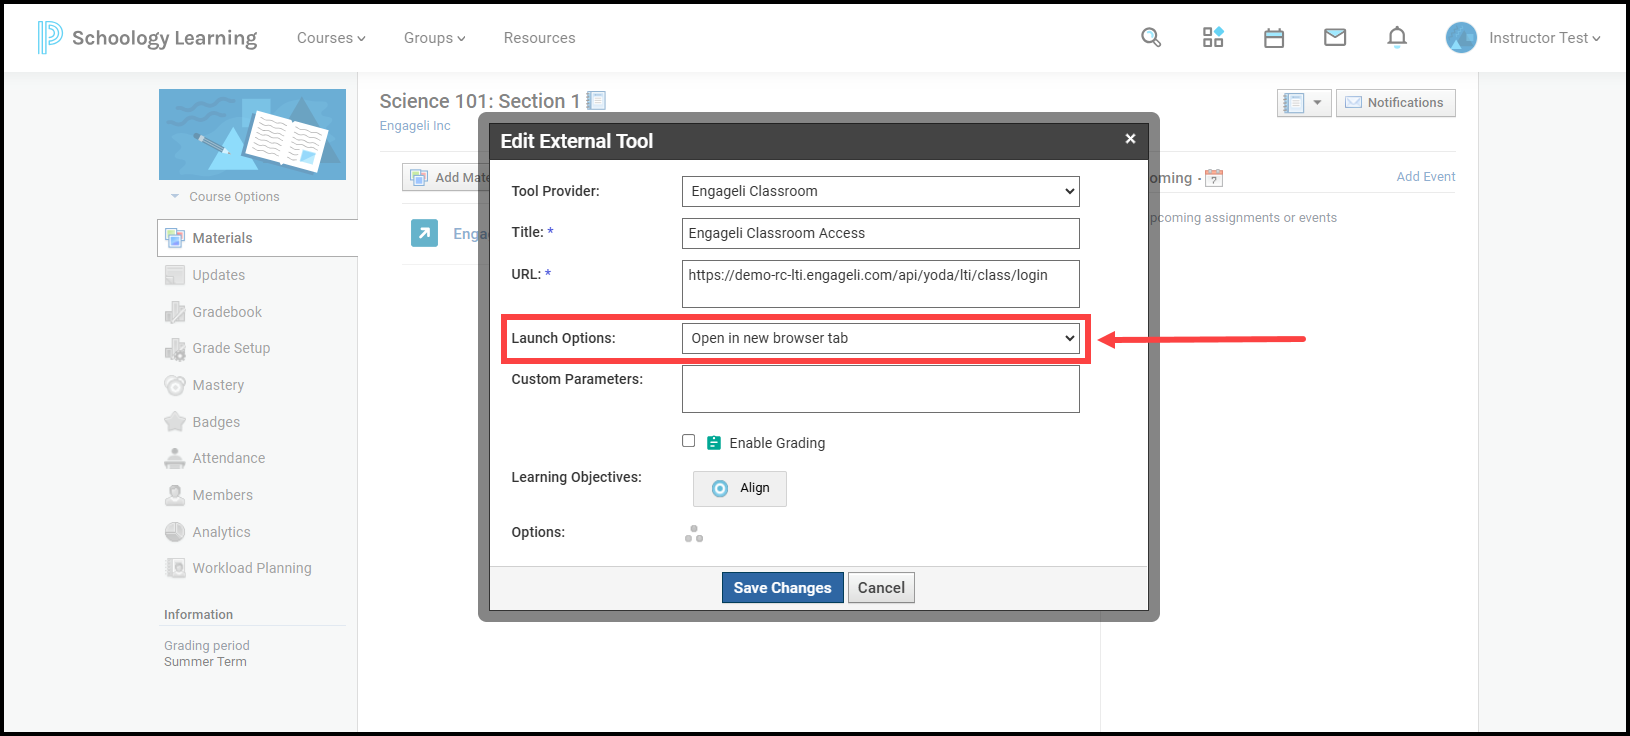
Task: Click the course banner image
Action: [252, 134]
